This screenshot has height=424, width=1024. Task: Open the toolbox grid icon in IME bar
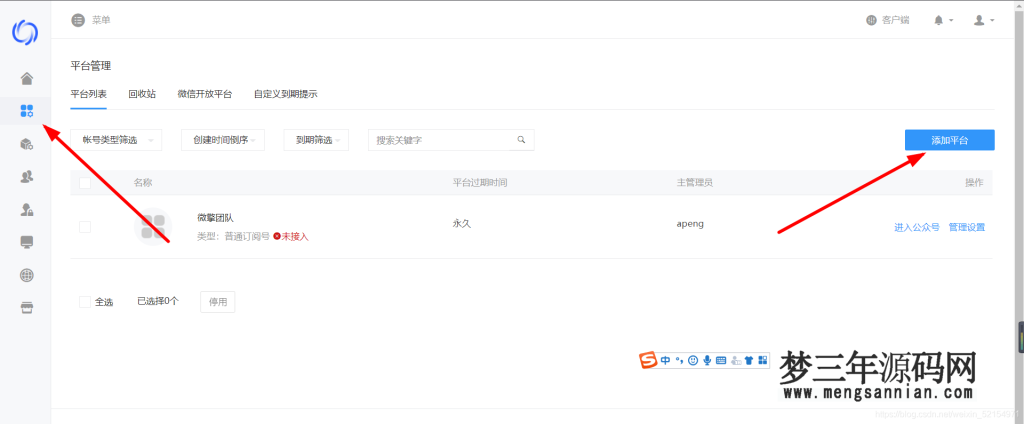click(763, 360)
